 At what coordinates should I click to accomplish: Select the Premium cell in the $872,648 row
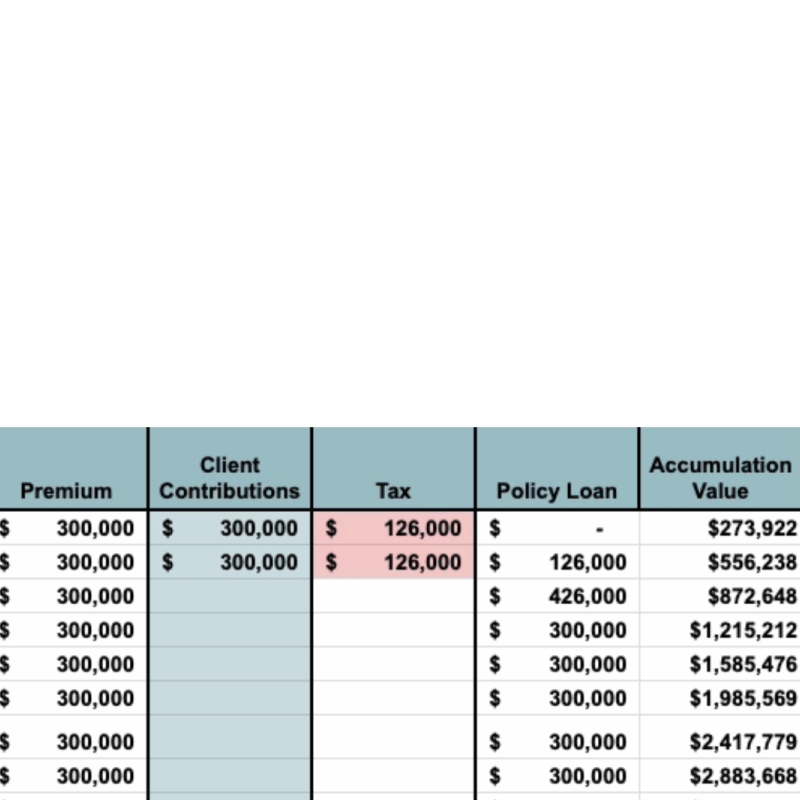pos(73,596)
